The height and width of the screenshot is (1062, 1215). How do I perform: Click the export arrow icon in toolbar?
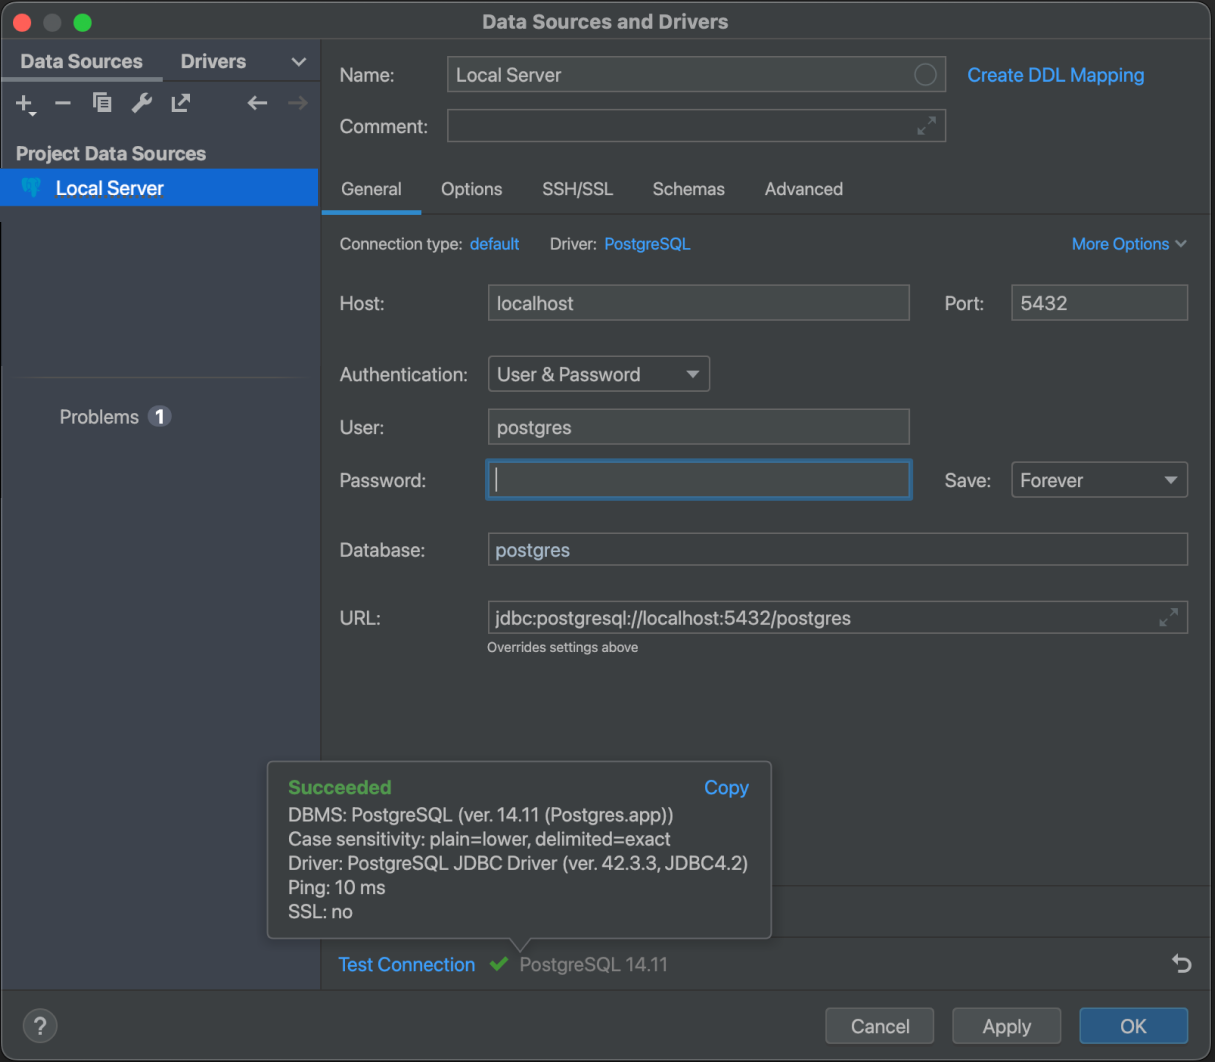tap(181, 103)
